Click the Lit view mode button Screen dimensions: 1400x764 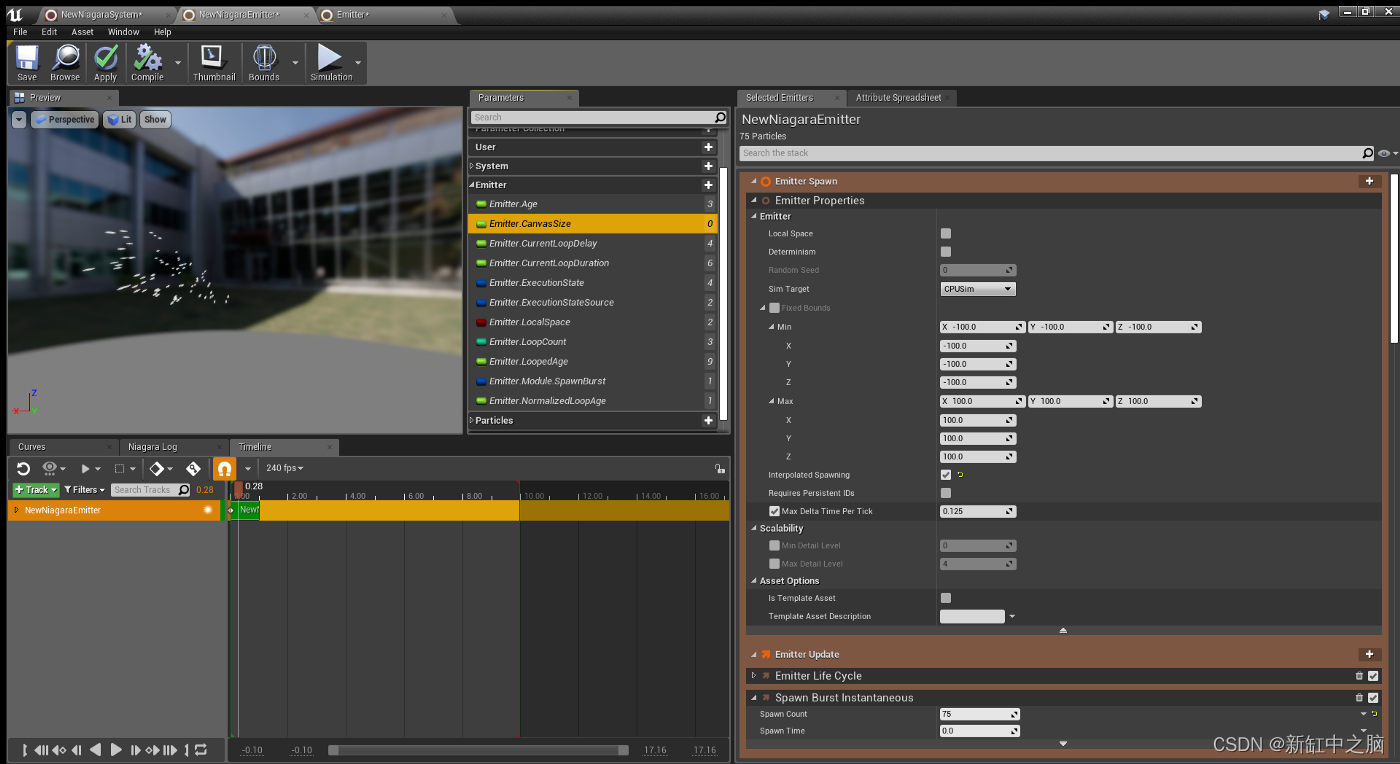(120, 119)
